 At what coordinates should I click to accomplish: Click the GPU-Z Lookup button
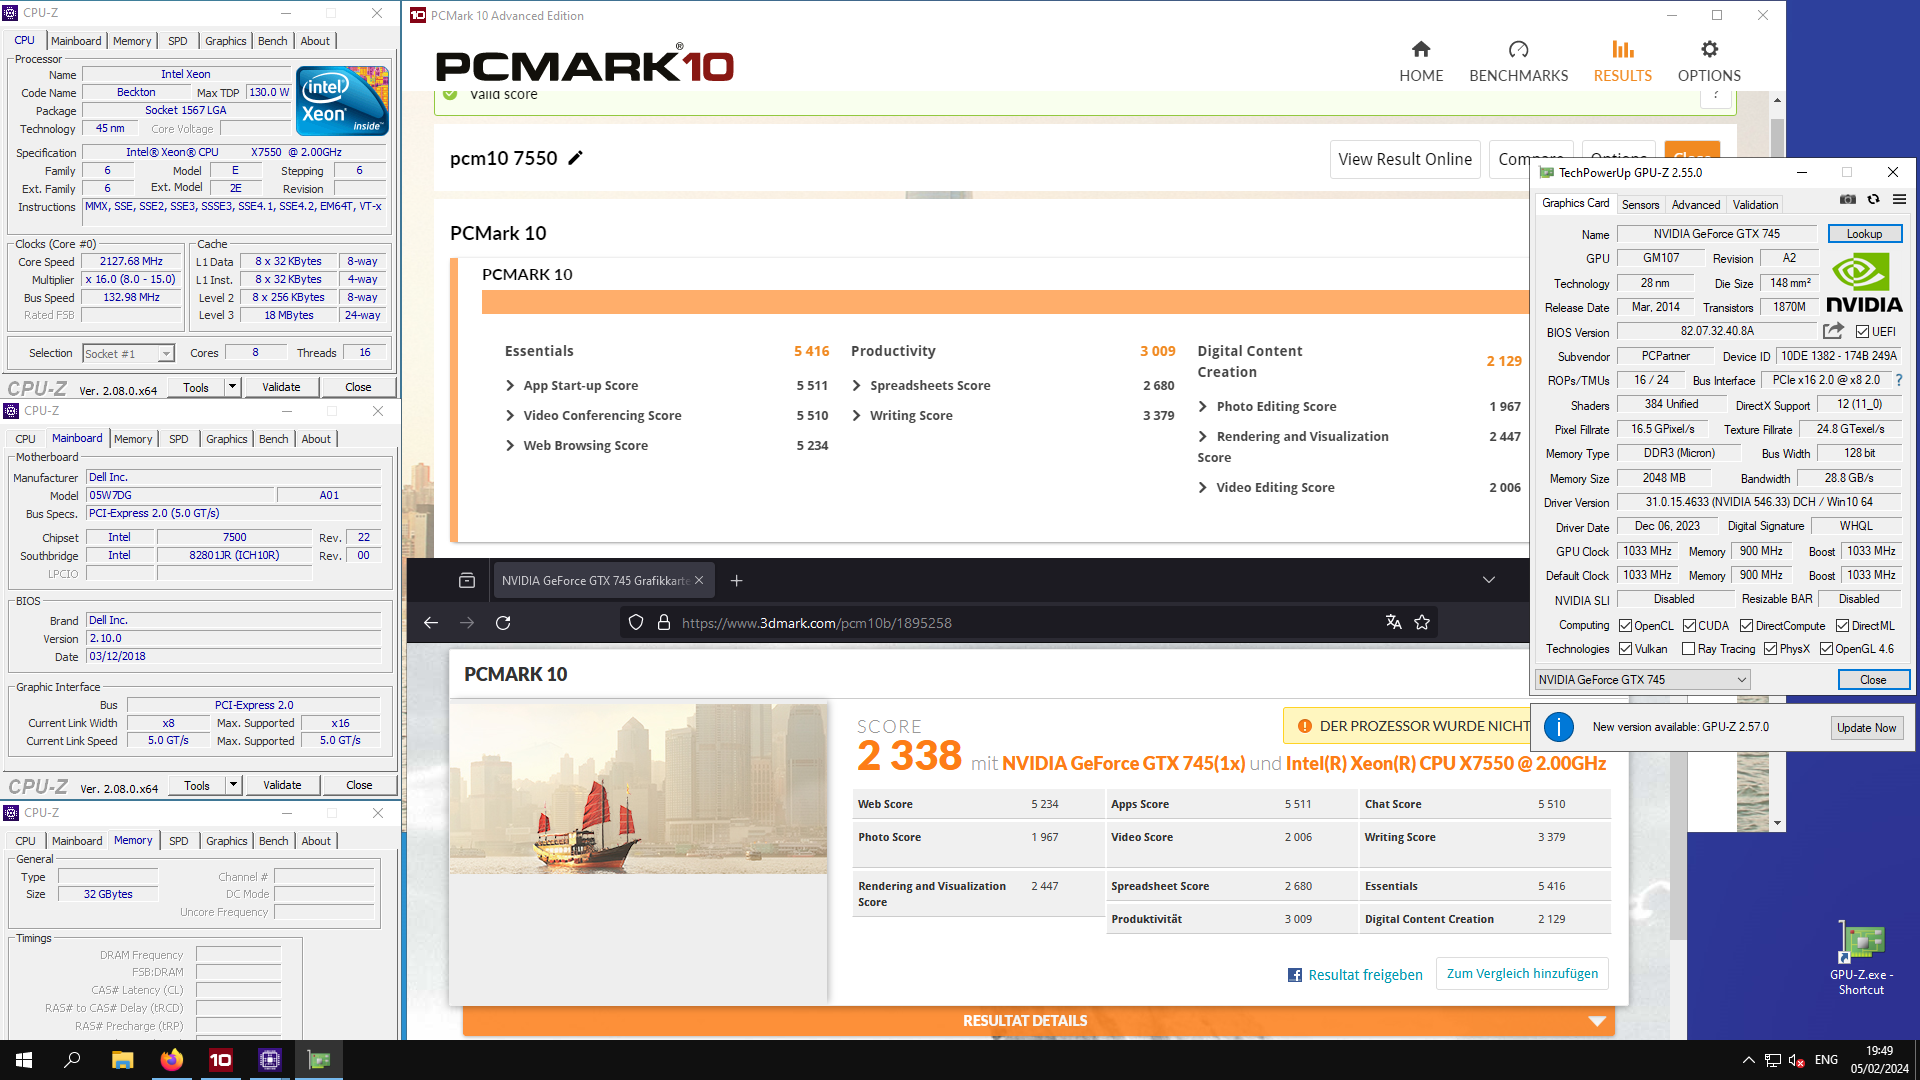[1864, 233]
